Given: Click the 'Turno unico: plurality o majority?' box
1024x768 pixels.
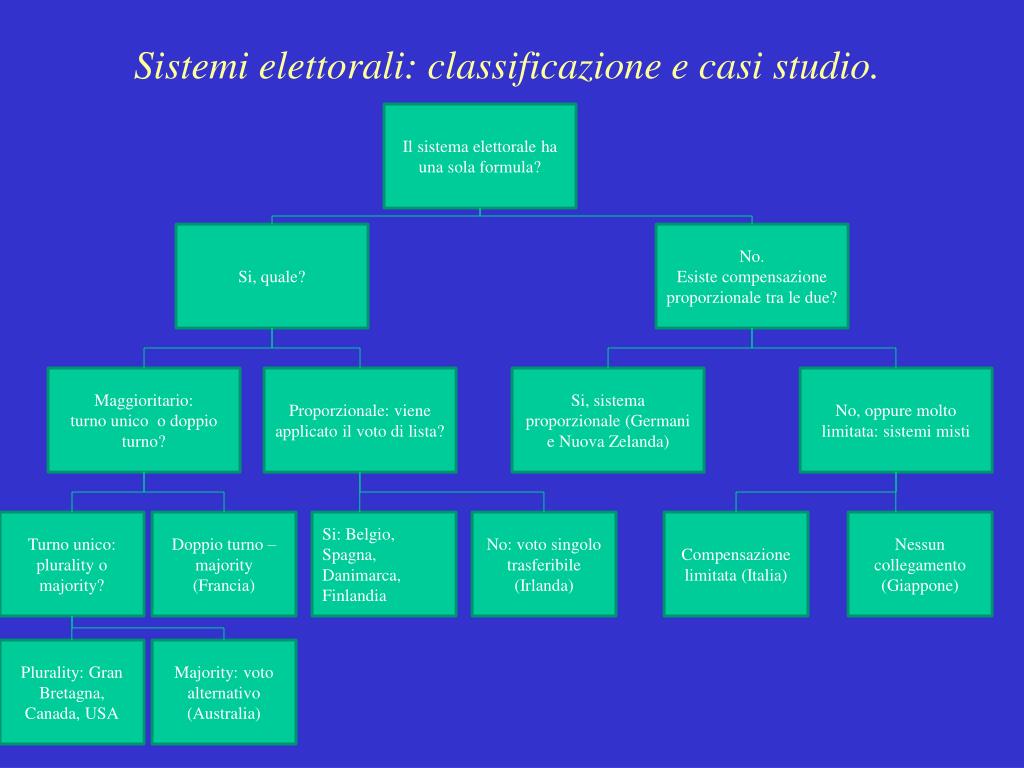Looking at the screenshot, I should pyautogui.click(x=72, y=564).
